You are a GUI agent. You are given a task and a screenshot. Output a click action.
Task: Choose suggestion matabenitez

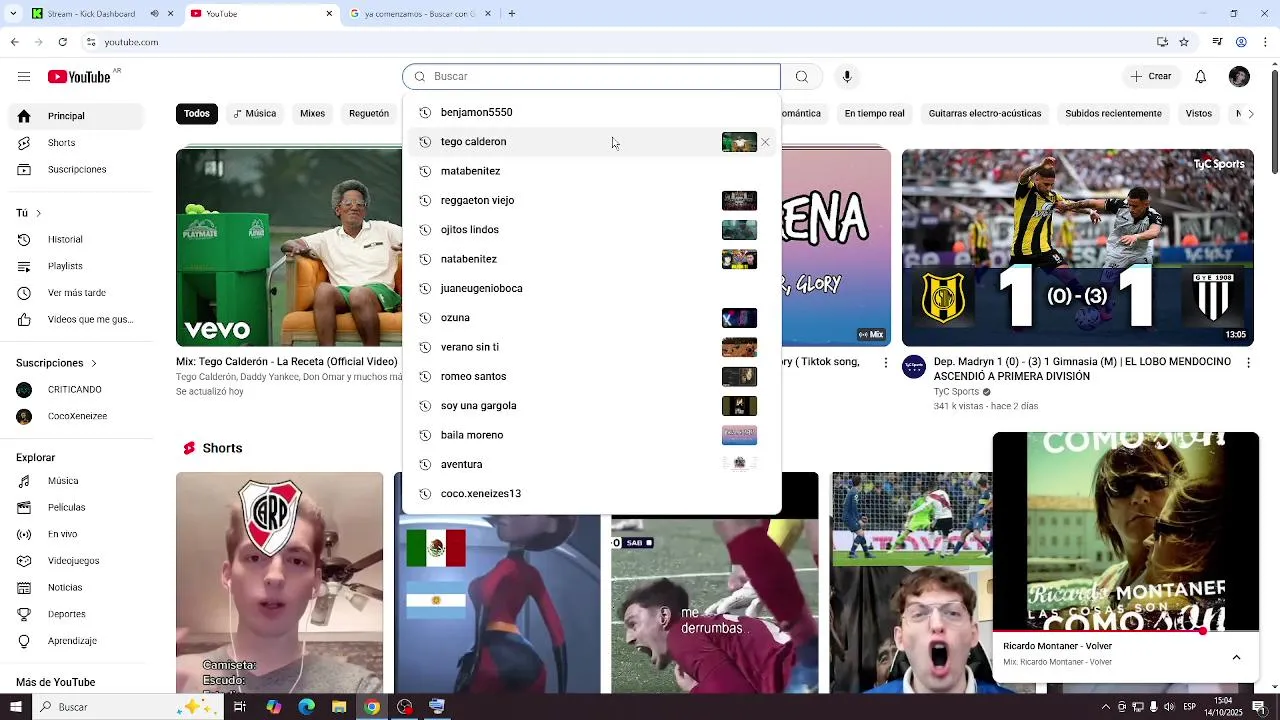coord(591,171)
